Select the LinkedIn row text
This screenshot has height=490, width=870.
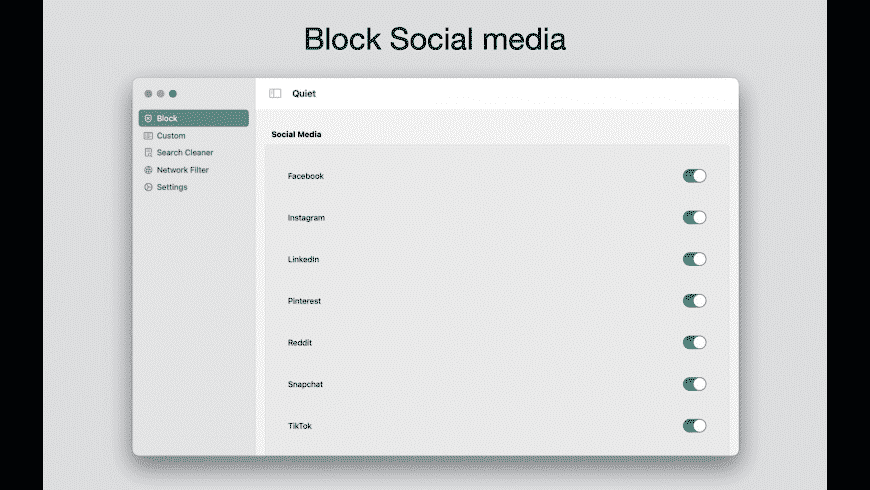[303, 259]
